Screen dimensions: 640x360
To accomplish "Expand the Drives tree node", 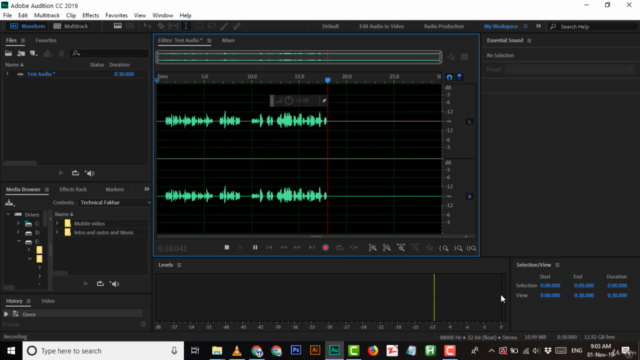I will tap(8, 214).
